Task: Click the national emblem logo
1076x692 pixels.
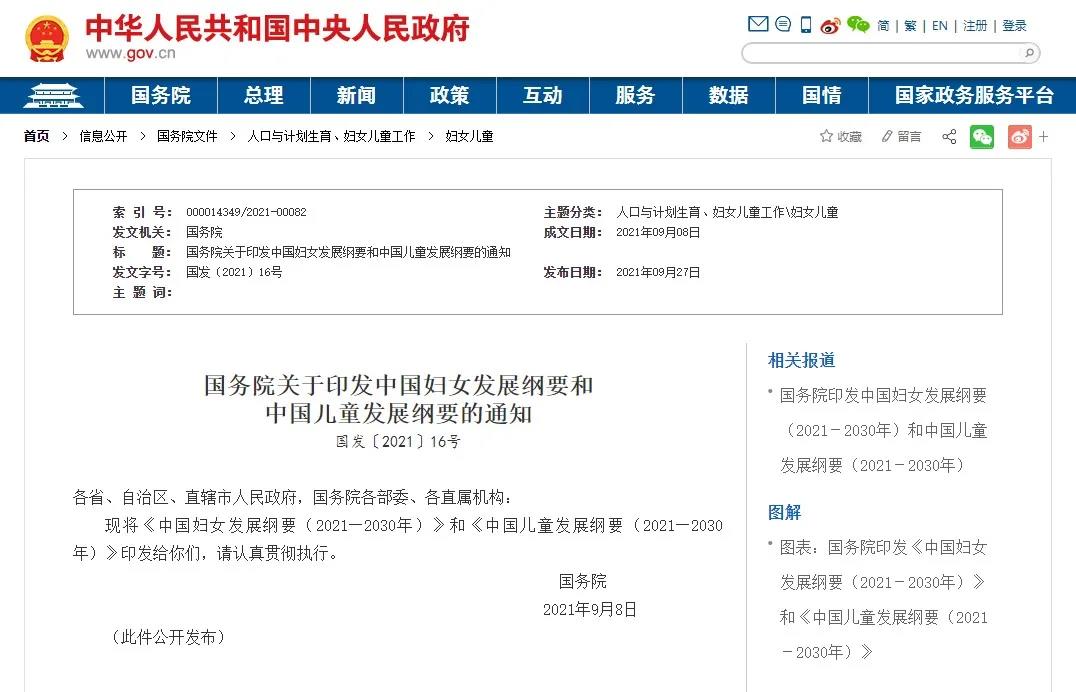Action: point(46,38)
